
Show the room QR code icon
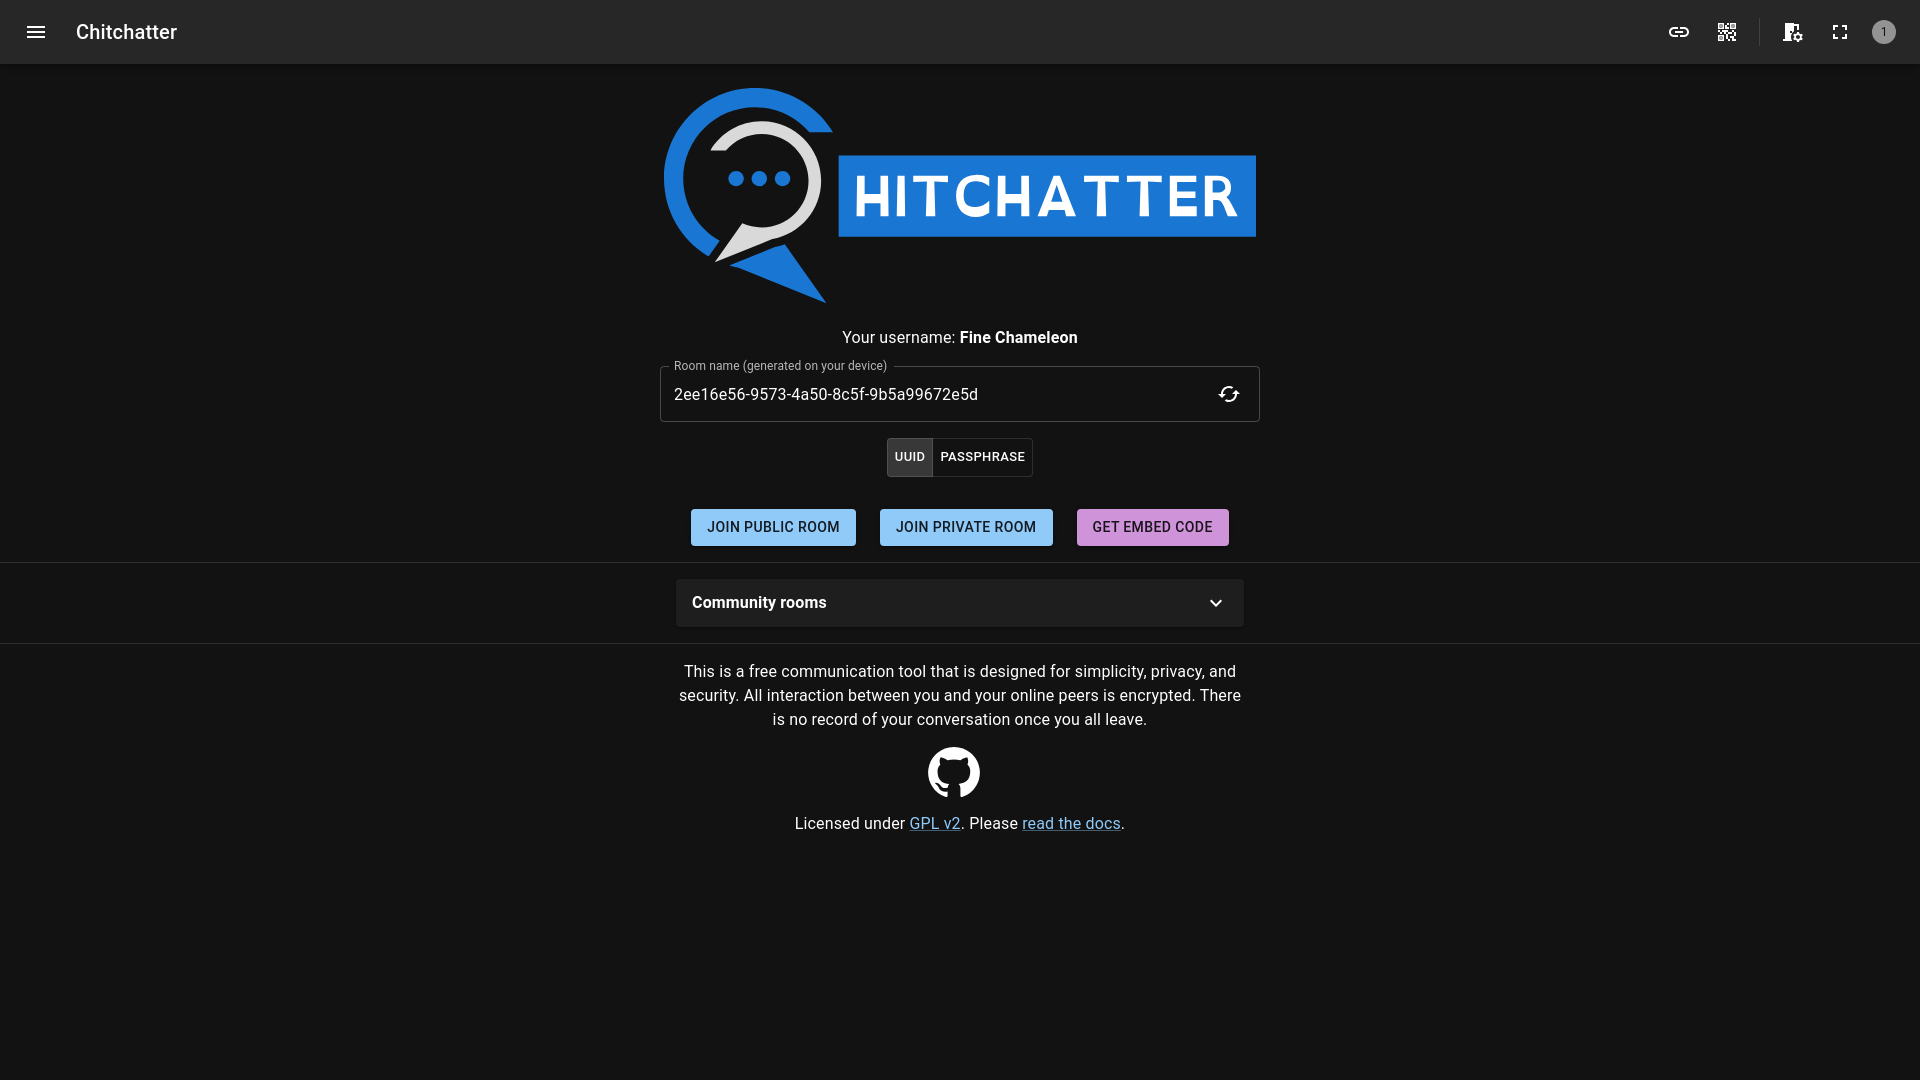pyautogui.click(x=1727, y=32)
